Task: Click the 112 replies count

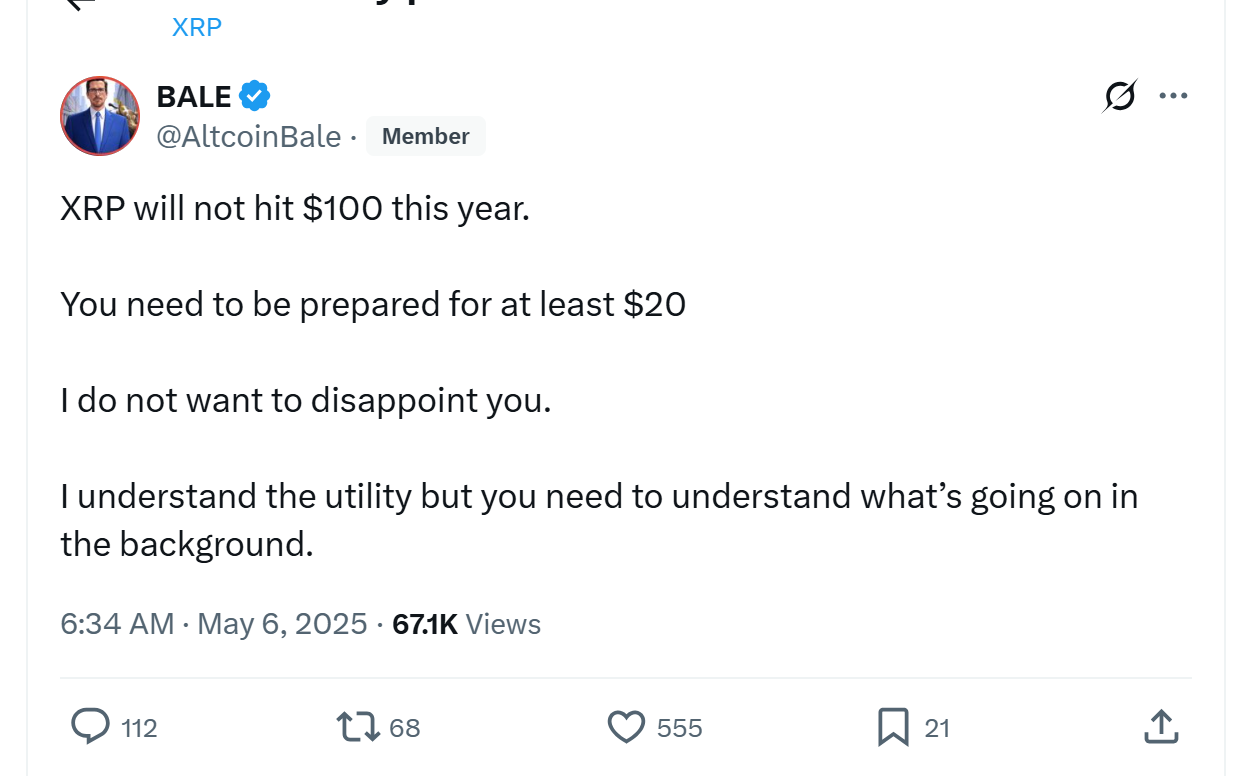Action: 139,728
